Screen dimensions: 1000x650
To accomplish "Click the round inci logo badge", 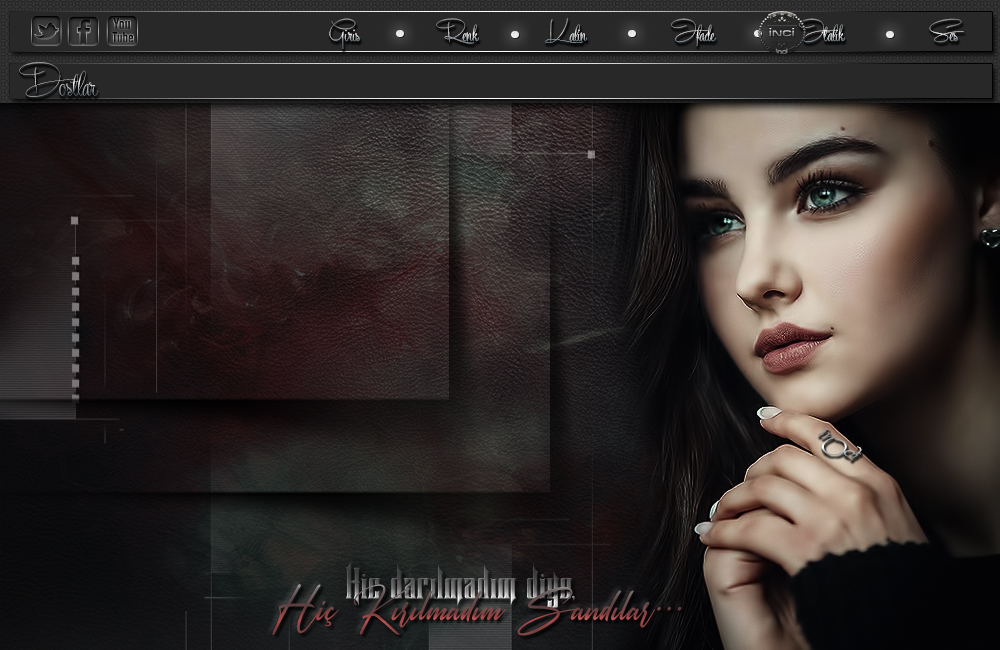I will [x=781, y=33].
